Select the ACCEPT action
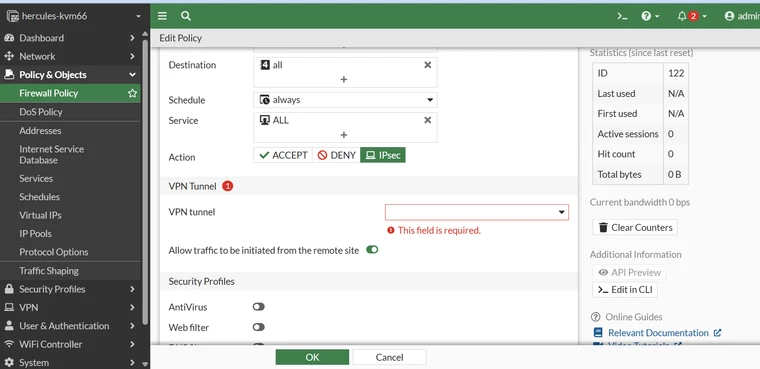Viewport: 760px width, 369px height. [x=283, y=155]
